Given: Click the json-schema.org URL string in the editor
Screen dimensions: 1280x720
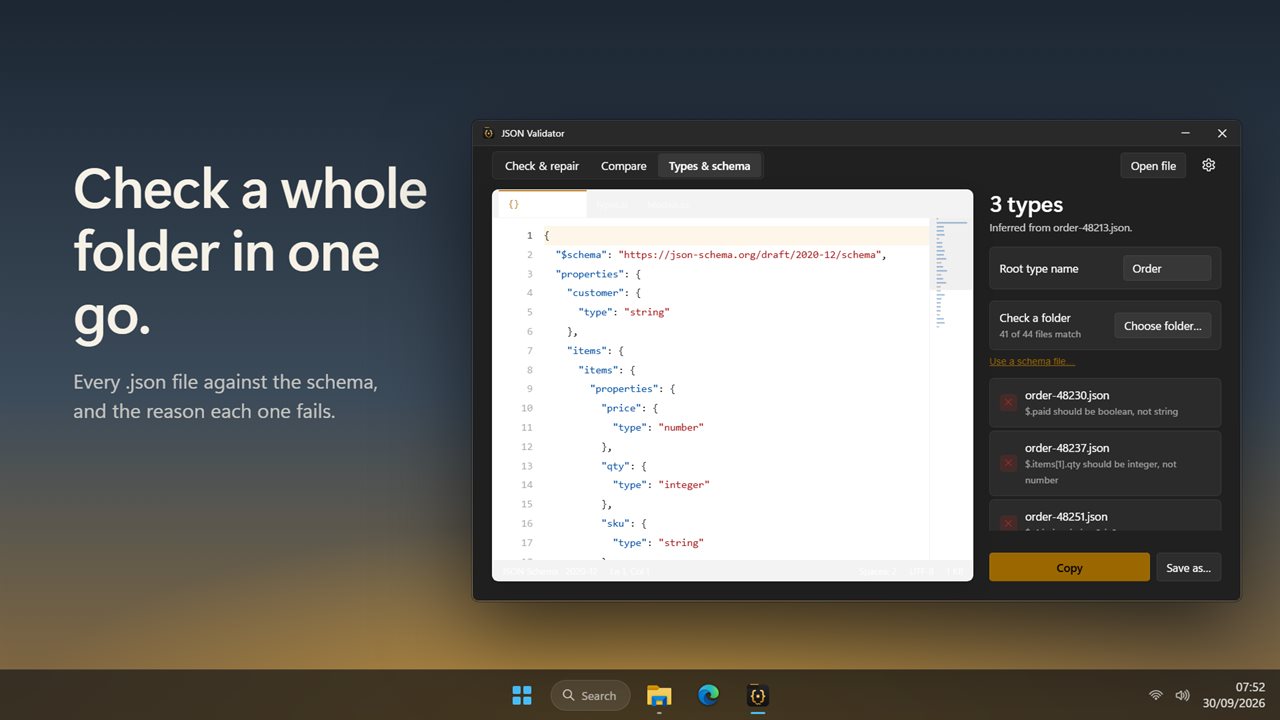Looking at the screenshot, I should tap(750, 255).
